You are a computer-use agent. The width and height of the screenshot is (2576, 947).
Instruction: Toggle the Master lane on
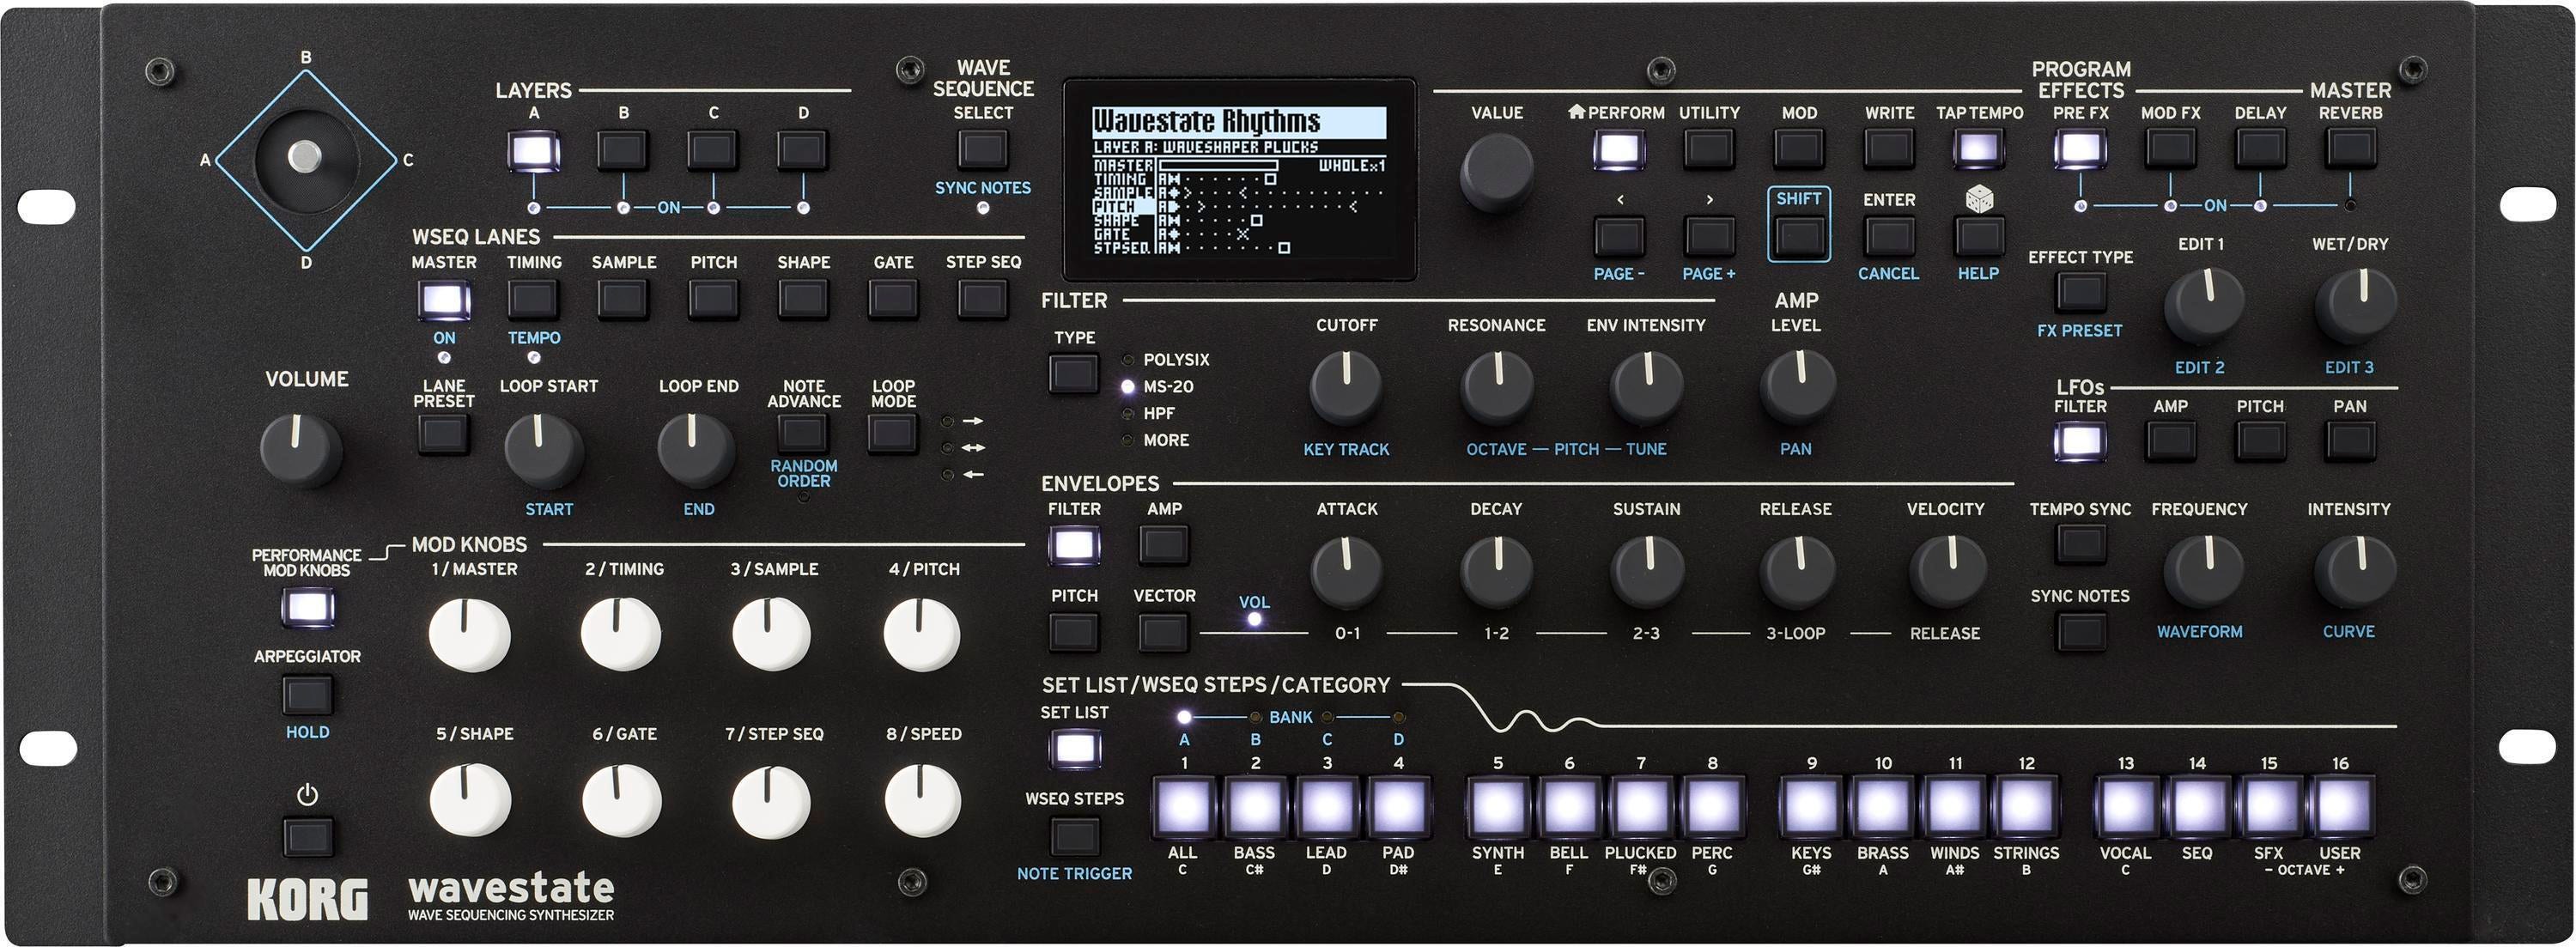(443, 300)
